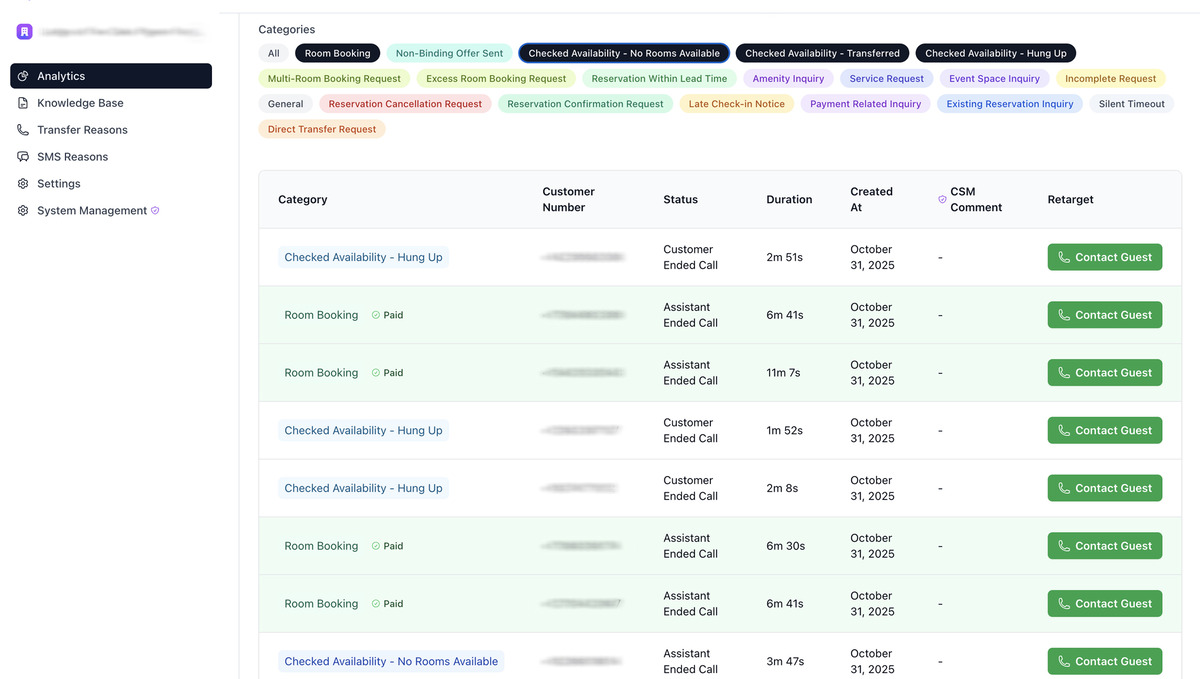This screenshot has width=1200, height=679.
Task: Click the SMS Reasons chat icon
Action: click(24, 157)
